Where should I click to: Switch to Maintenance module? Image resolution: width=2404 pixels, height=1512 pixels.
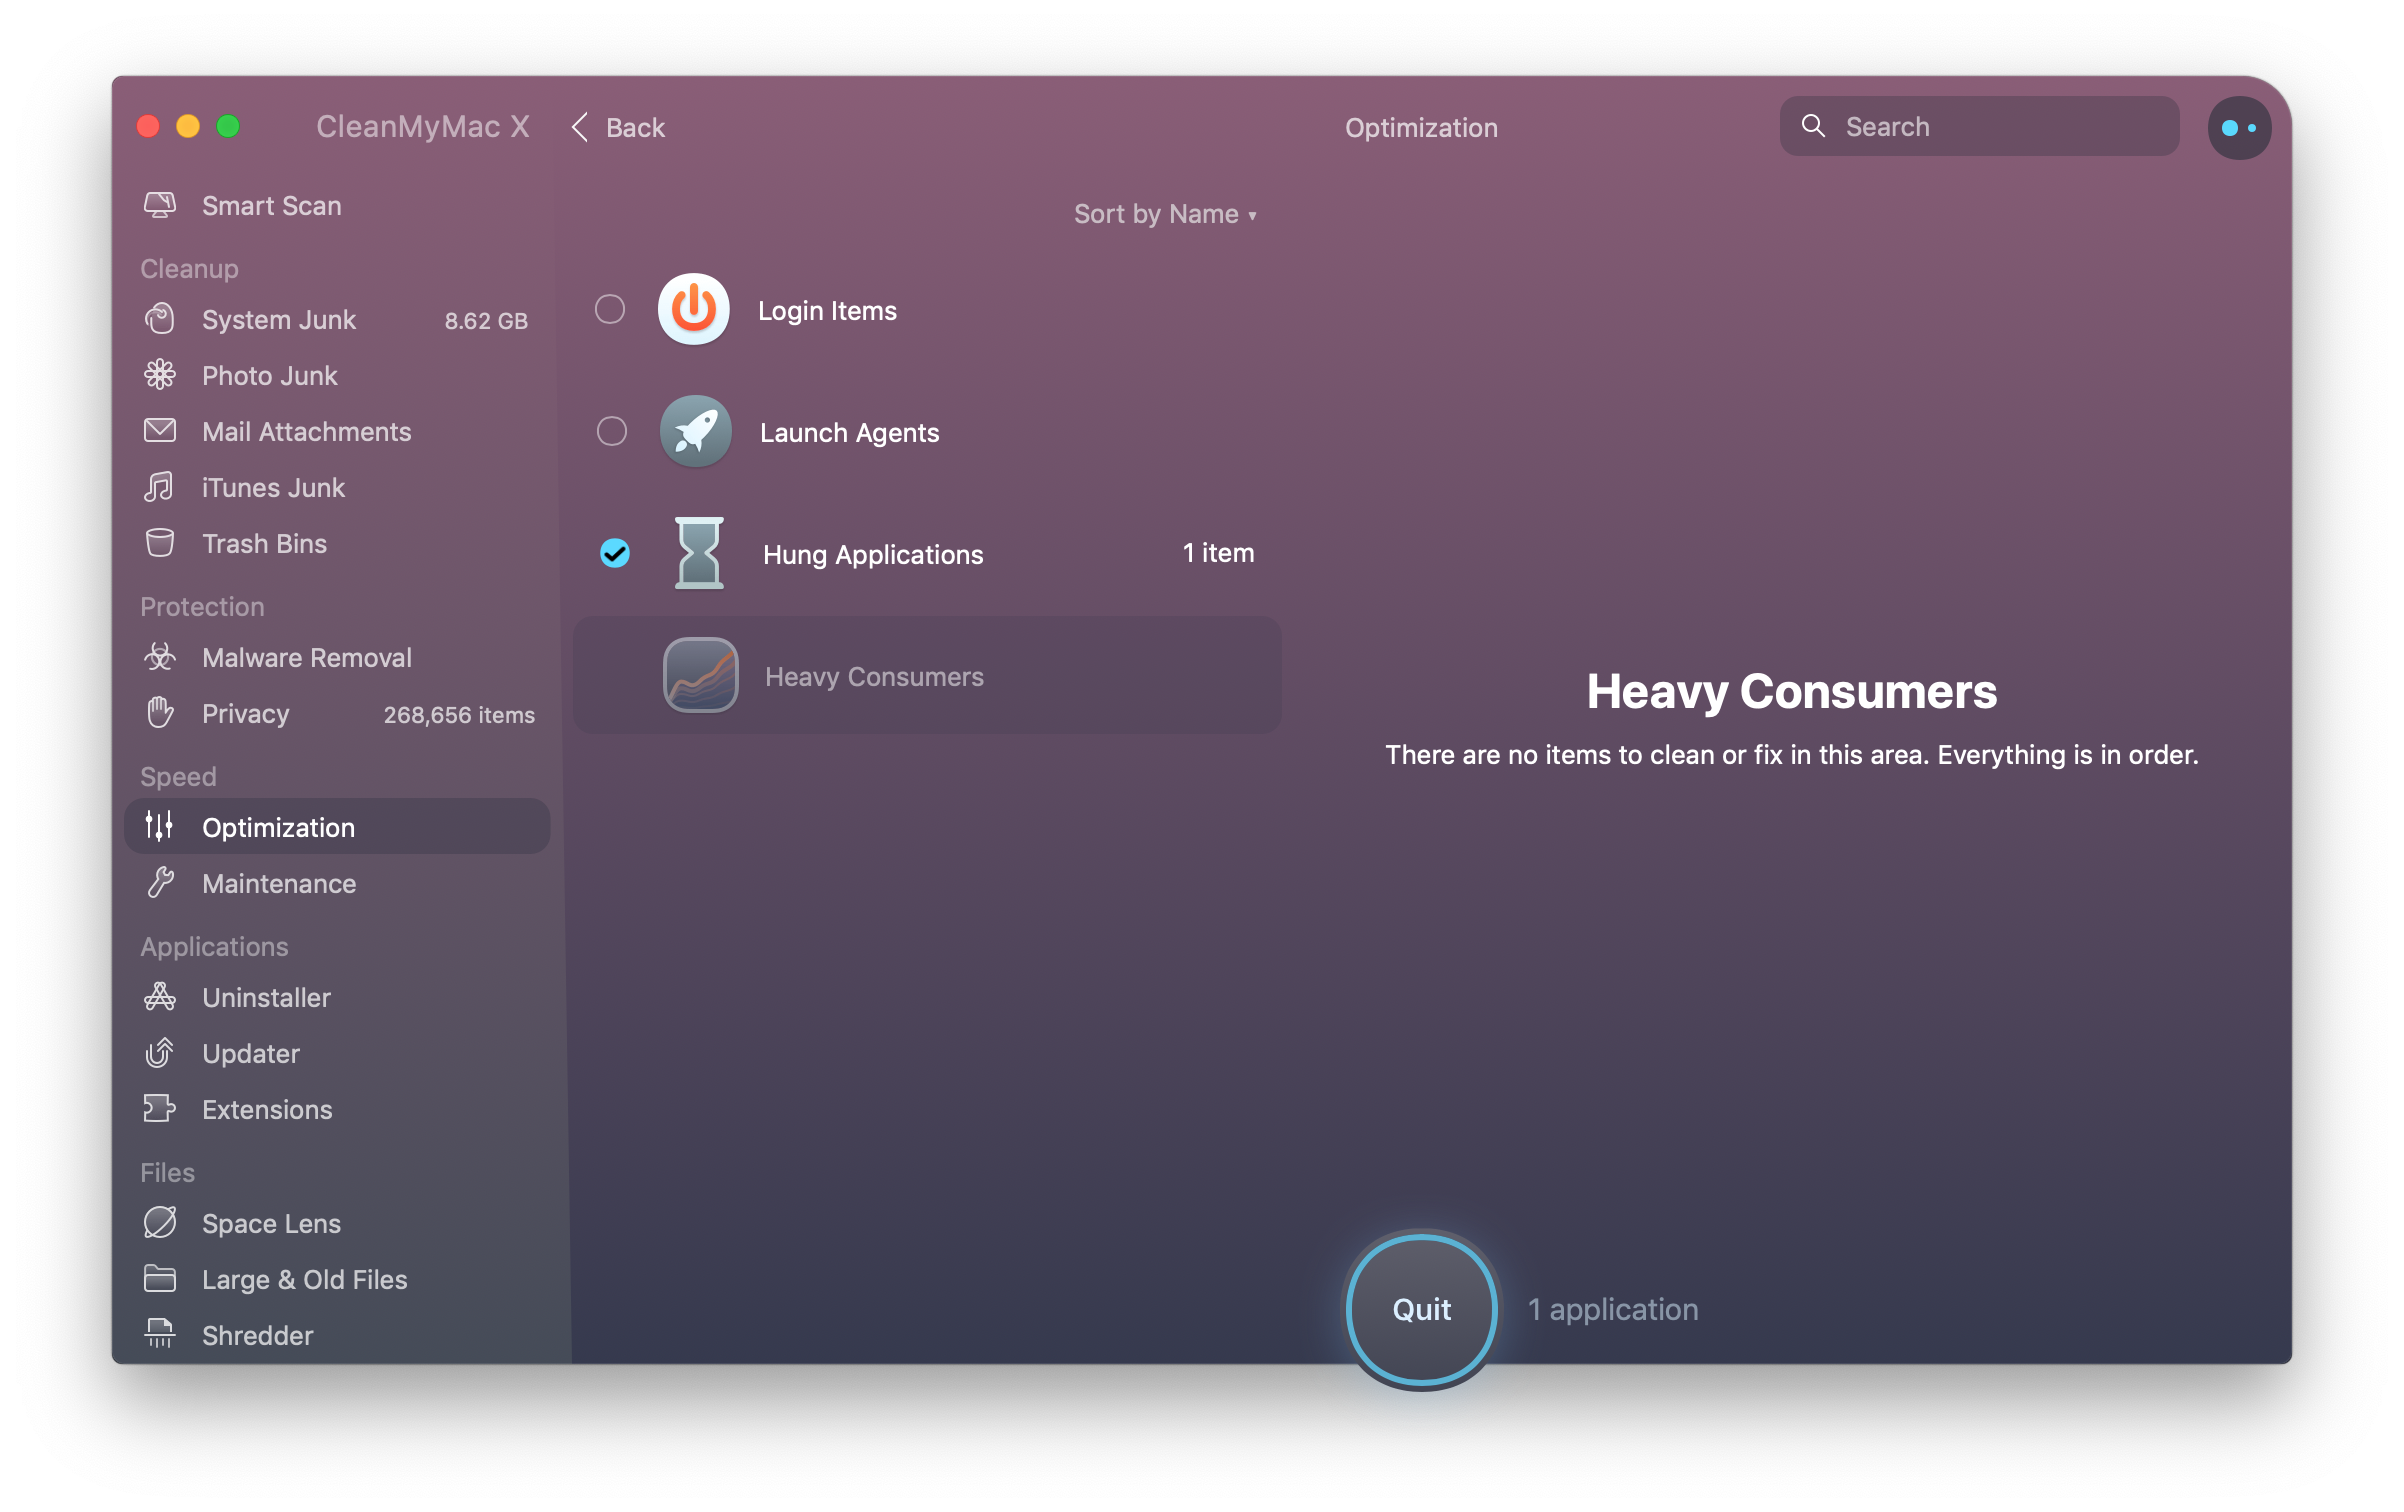point(337,883)
